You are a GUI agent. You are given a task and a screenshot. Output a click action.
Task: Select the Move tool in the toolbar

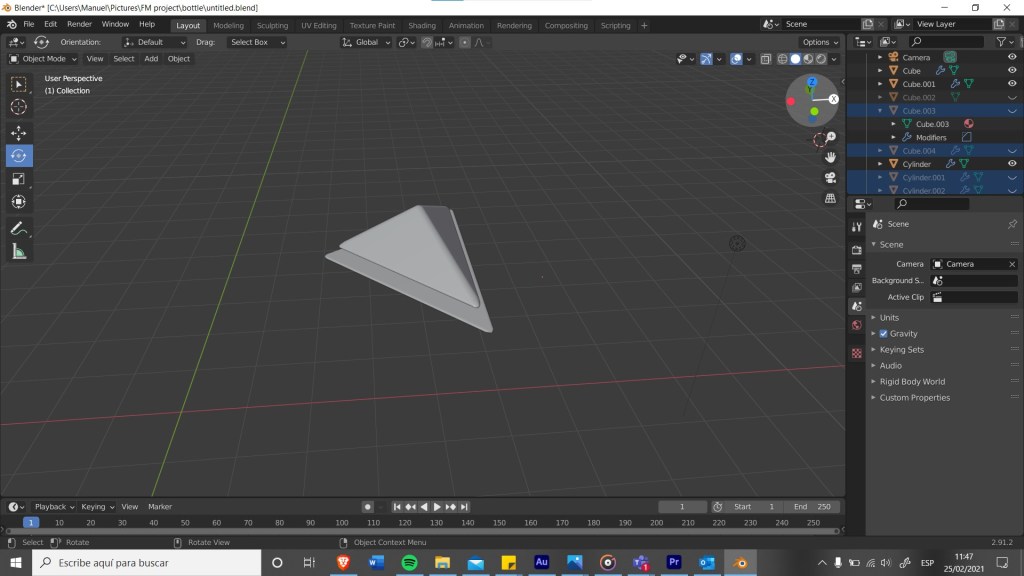tap(18, 132)
